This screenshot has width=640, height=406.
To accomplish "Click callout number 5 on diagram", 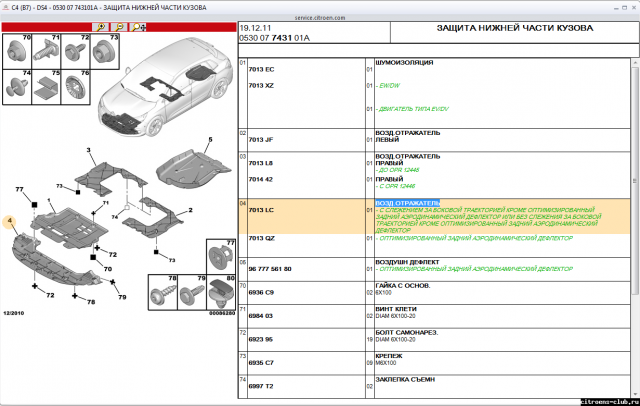I will (x=210, y=139).
